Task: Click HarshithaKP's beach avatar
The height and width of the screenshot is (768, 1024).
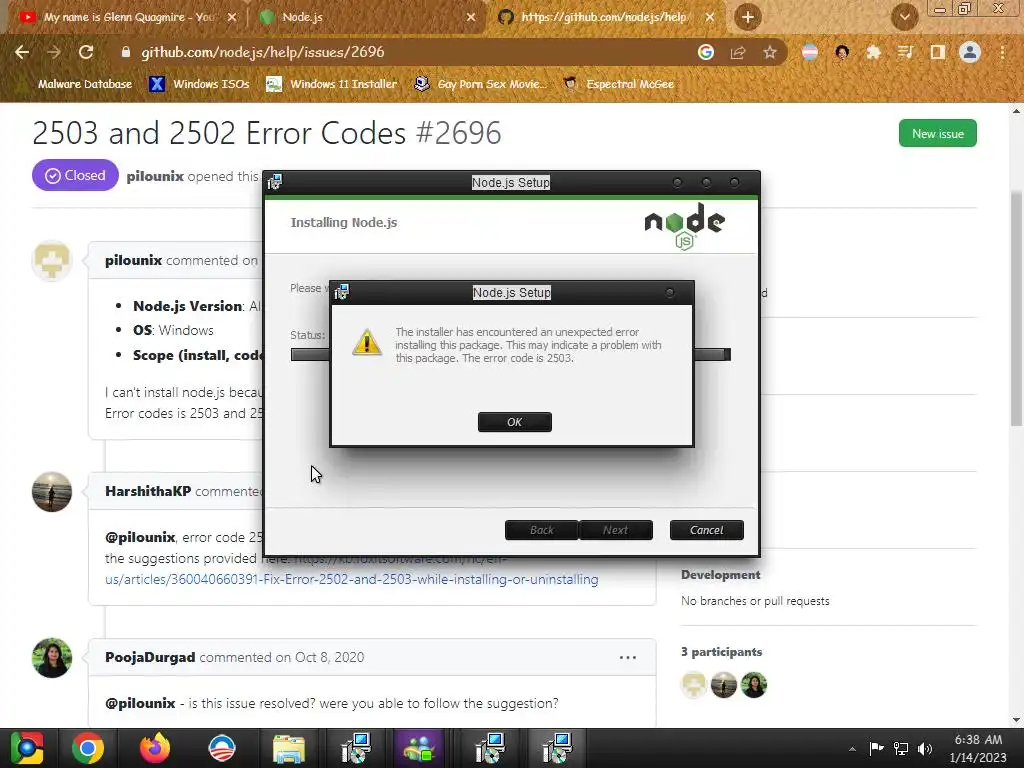Action: [x=52, y=492]
